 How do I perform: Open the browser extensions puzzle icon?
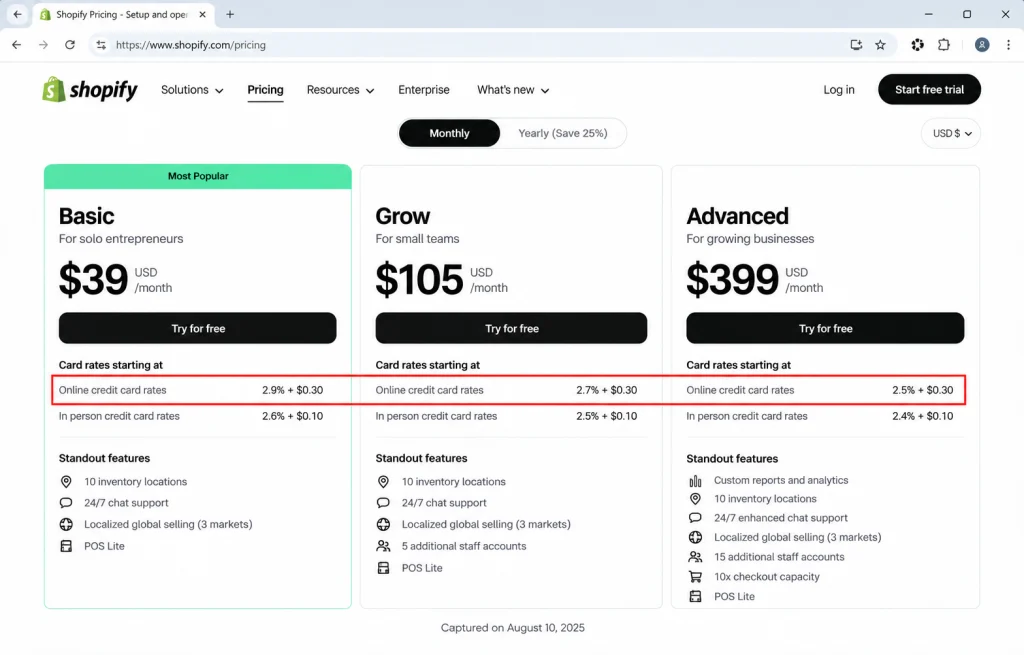click(944, 45)
